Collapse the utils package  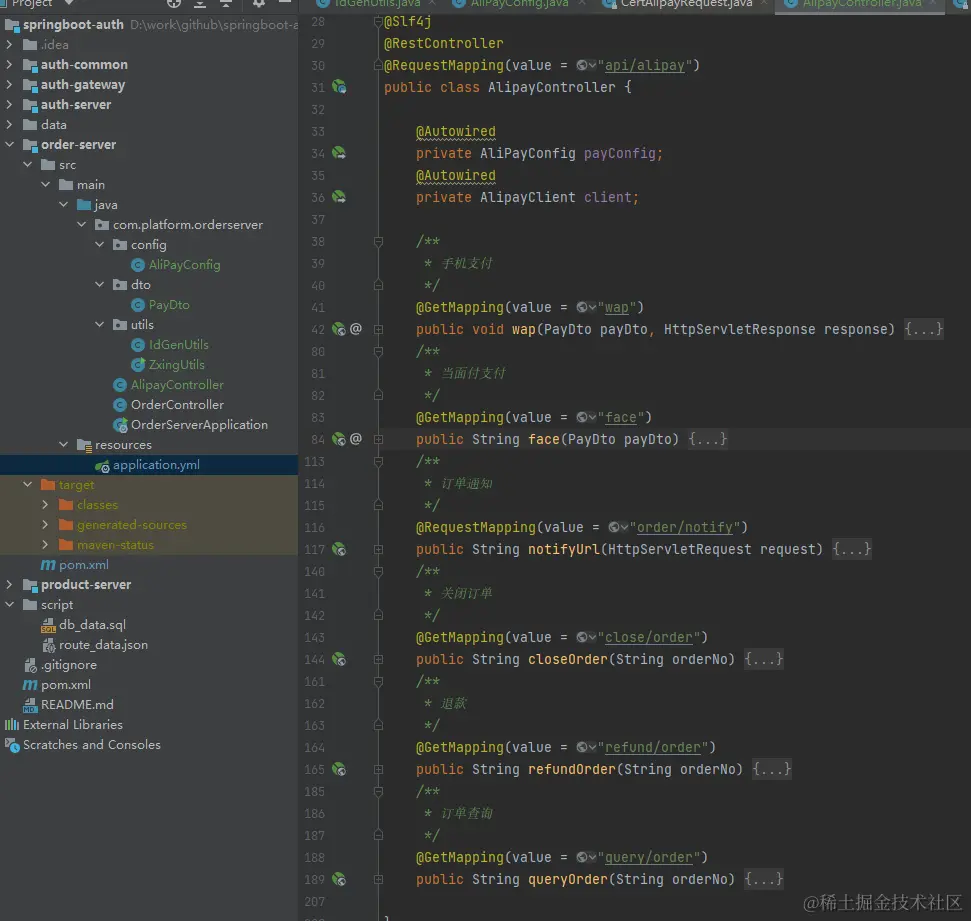click(x=100, y=325)
